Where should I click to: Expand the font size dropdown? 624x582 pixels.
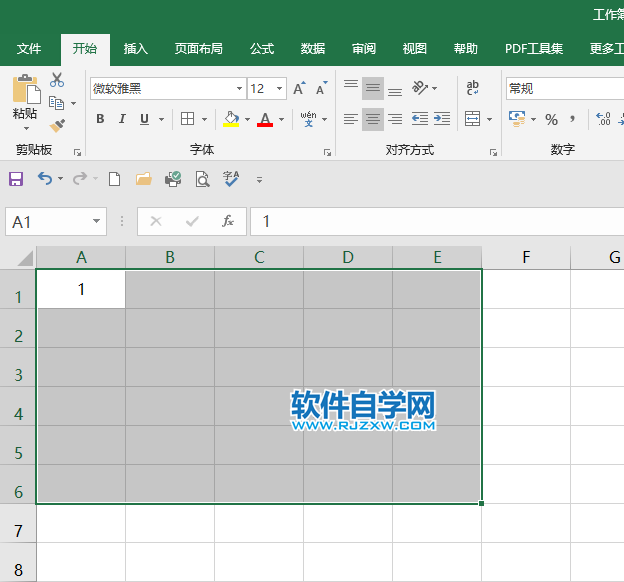pyautogui.click(x=280, y=89)
